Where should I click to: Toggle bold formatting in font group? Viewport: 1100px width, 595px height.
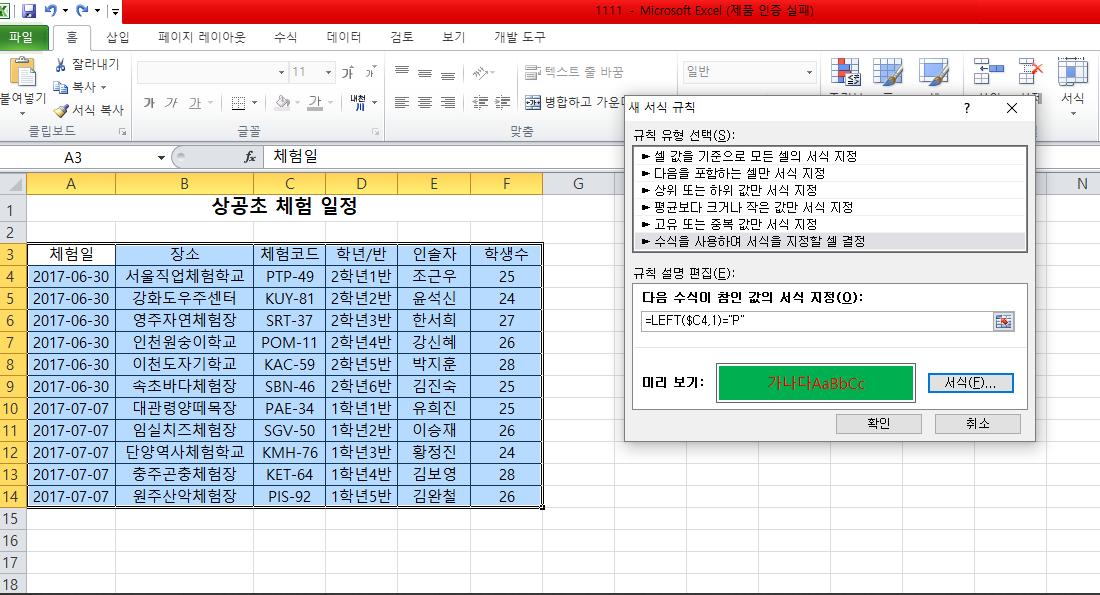[149, 102]
